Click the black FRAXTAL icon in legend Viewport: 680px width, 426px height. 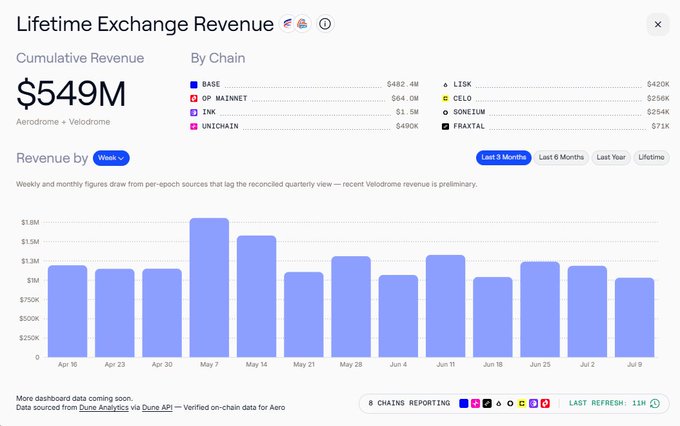point(445,126)
